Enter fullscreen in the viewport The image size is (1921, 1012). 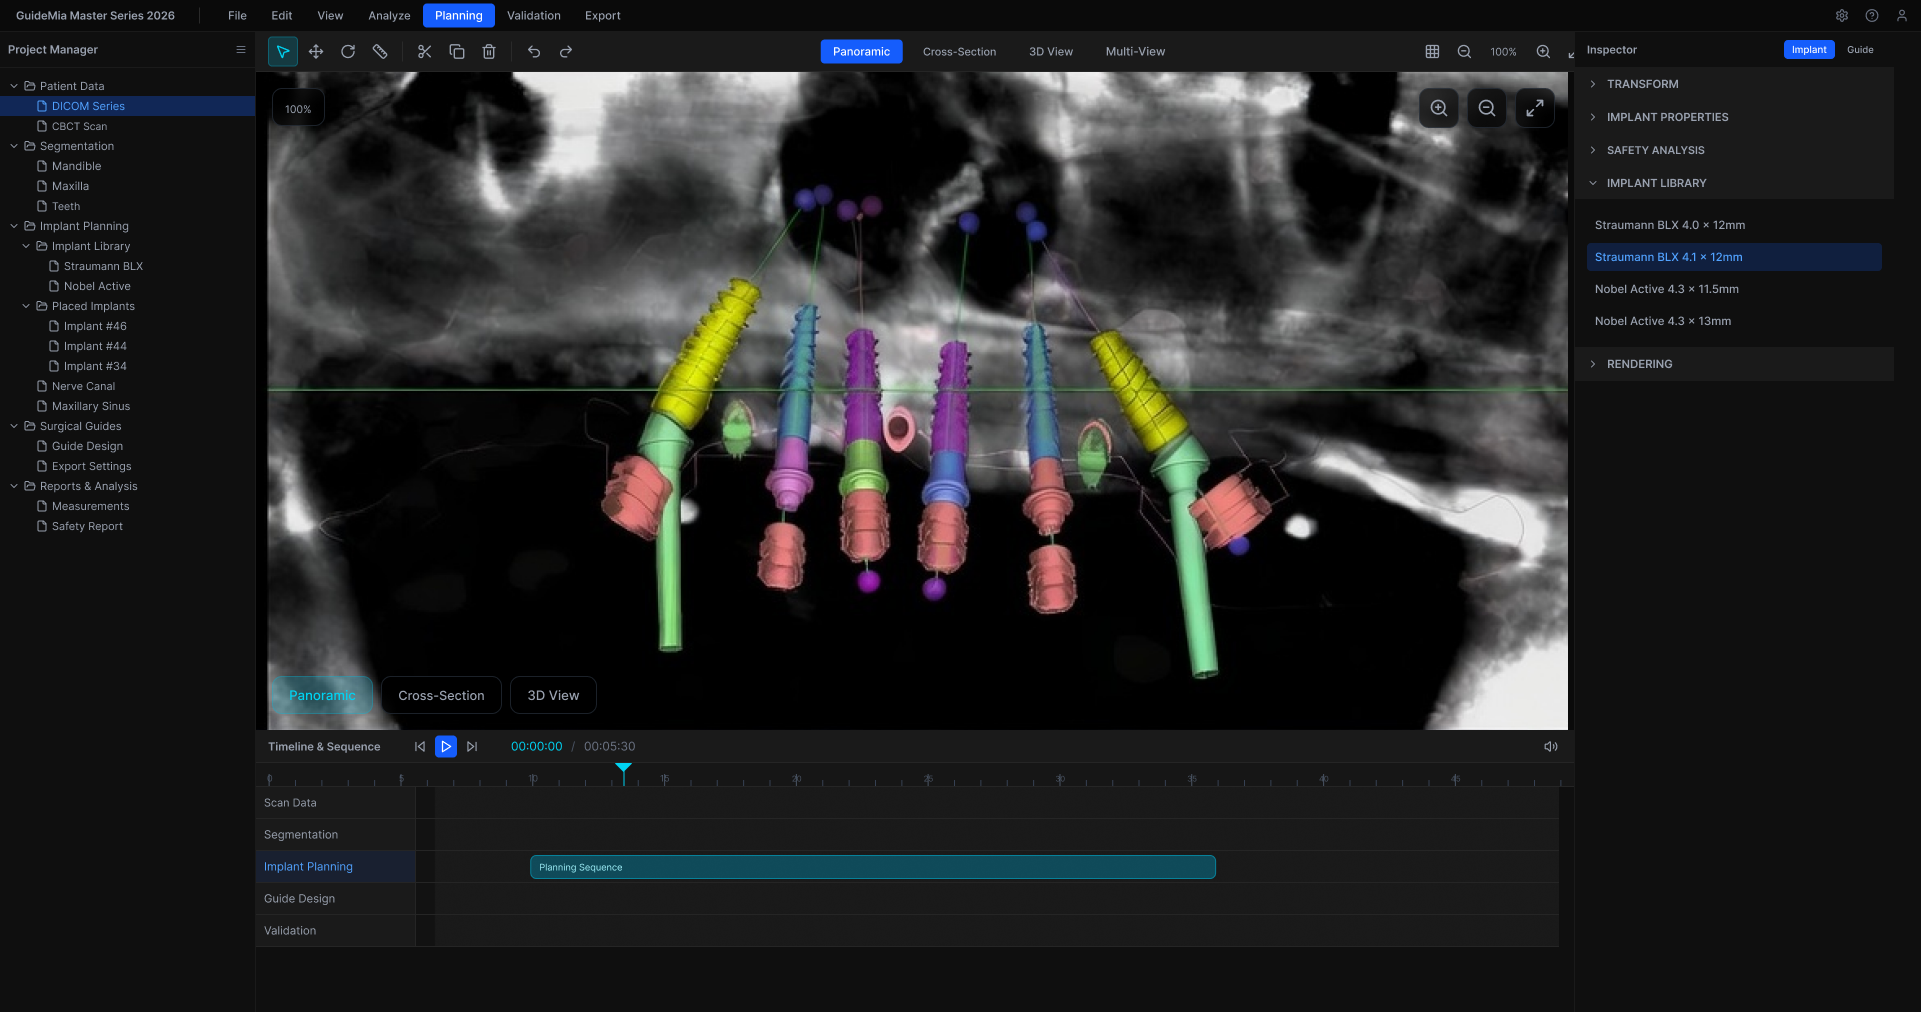point(1534,108)
